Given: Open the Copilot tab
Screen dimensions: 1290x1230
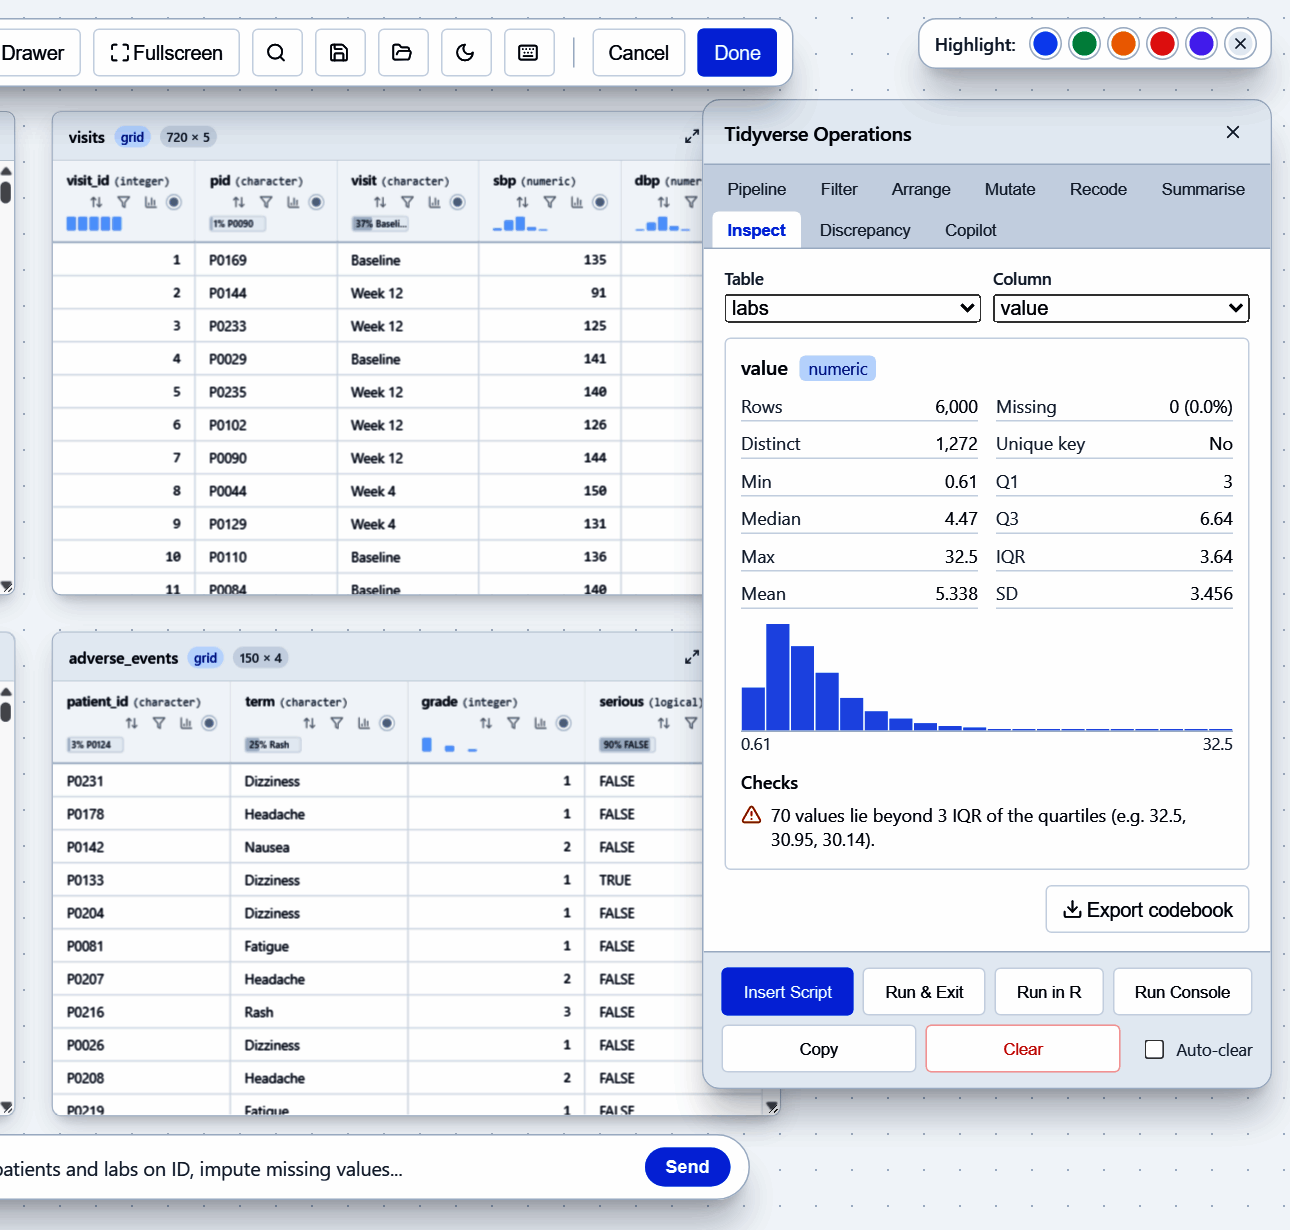Looking at the screenshot, I should tap(970, 230).
